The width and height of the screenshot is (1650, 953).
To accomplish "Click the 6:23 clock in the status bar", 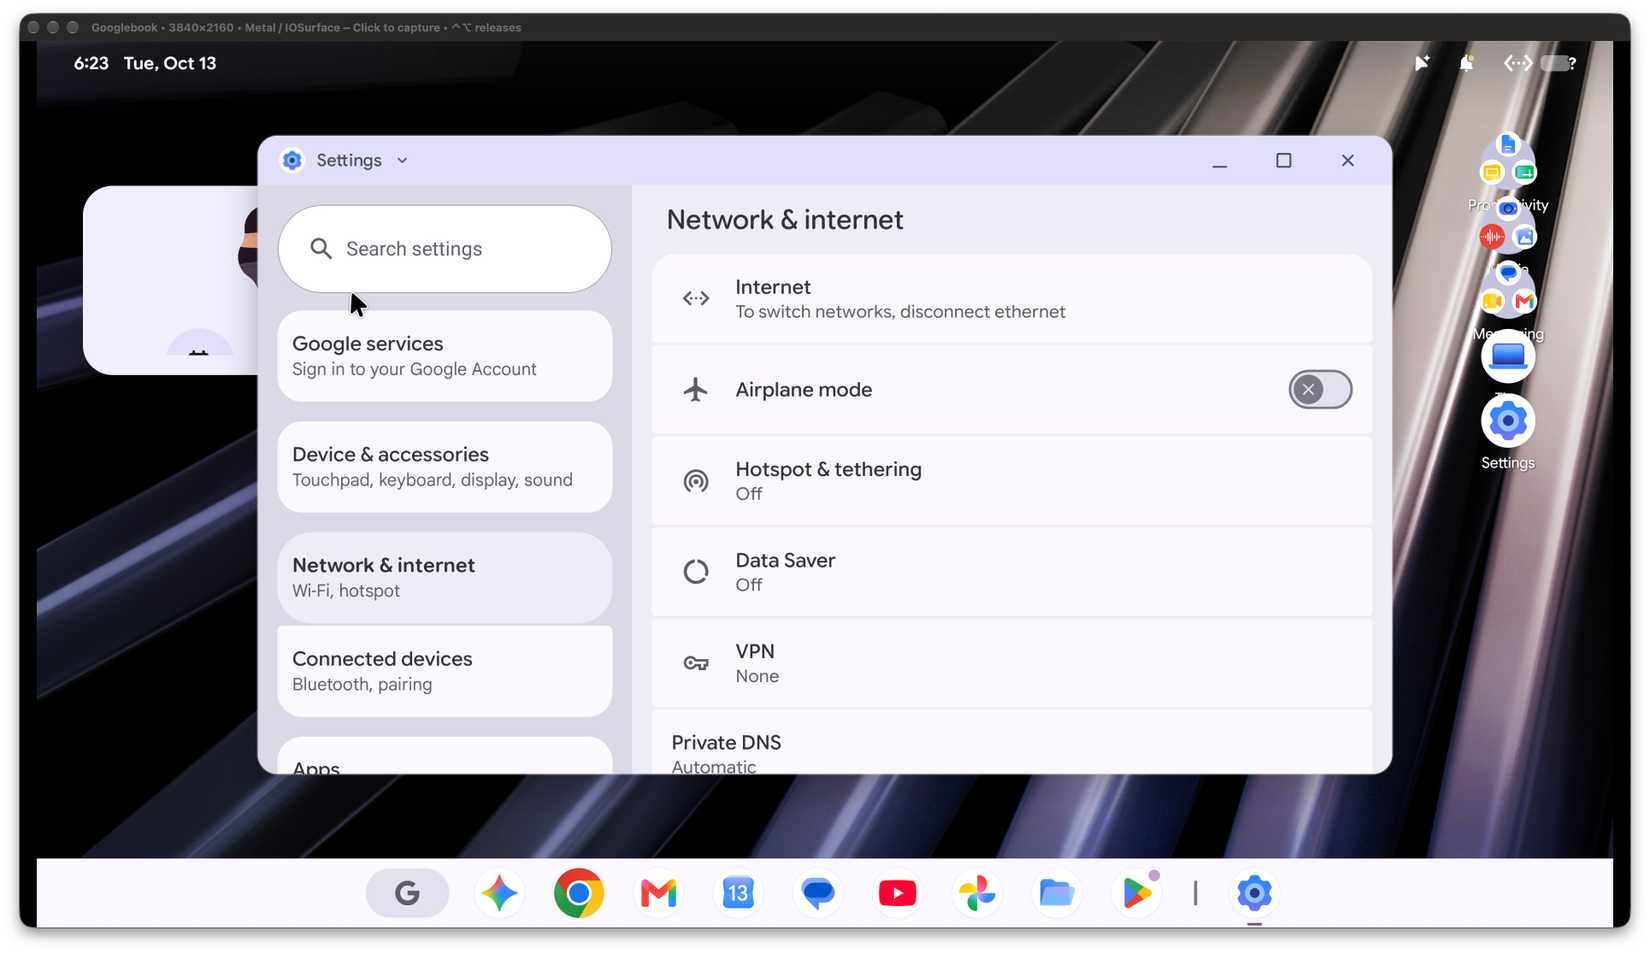I will [x=91, y=64].
